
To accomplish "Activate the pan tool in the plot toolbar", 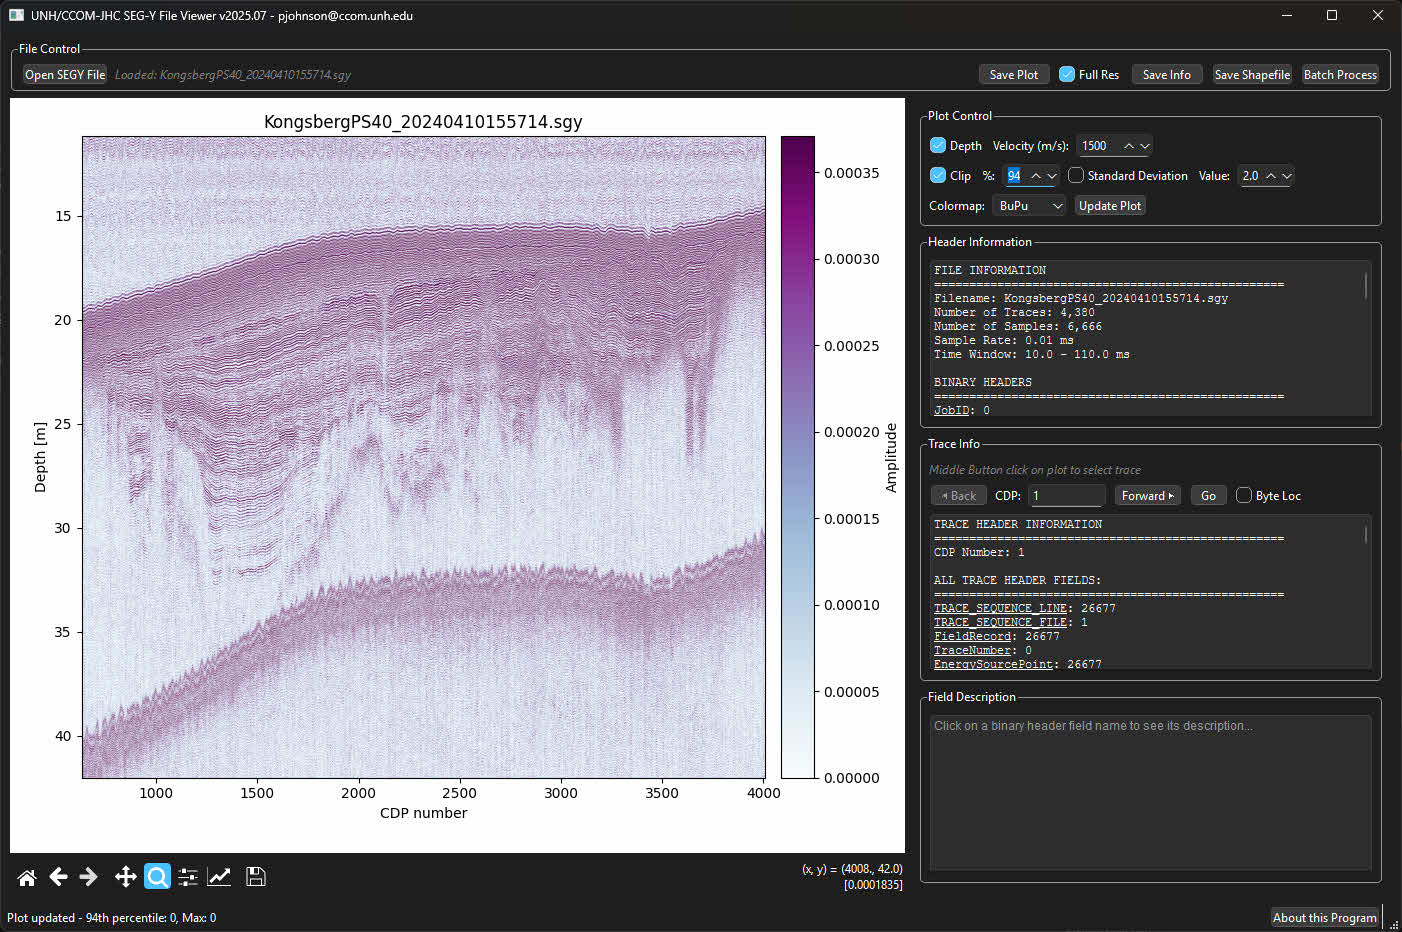I will coord(125,877).
